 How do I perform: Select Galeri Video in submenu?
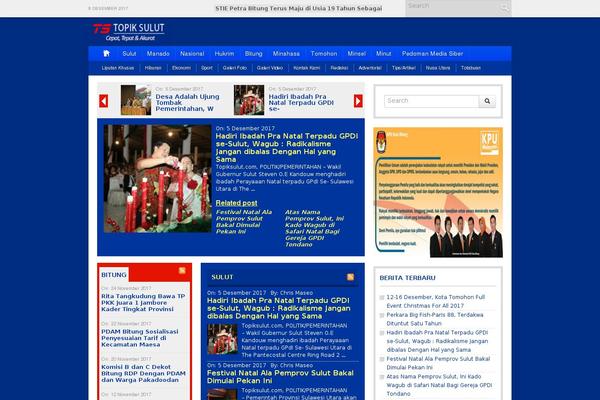[270, 68]
